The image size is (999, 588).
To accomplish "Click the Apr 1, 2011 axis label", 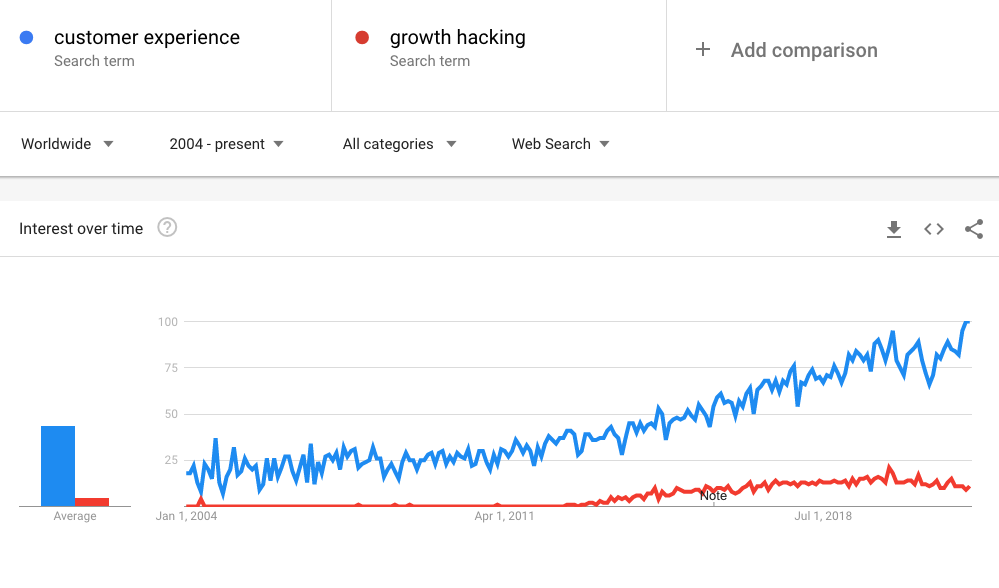I will click(504, 516).
